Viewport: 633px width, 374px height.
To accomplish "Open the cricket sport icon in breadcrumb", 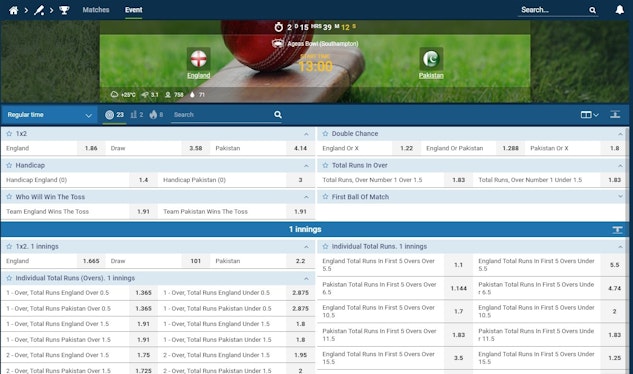I will tap(39, 10).
